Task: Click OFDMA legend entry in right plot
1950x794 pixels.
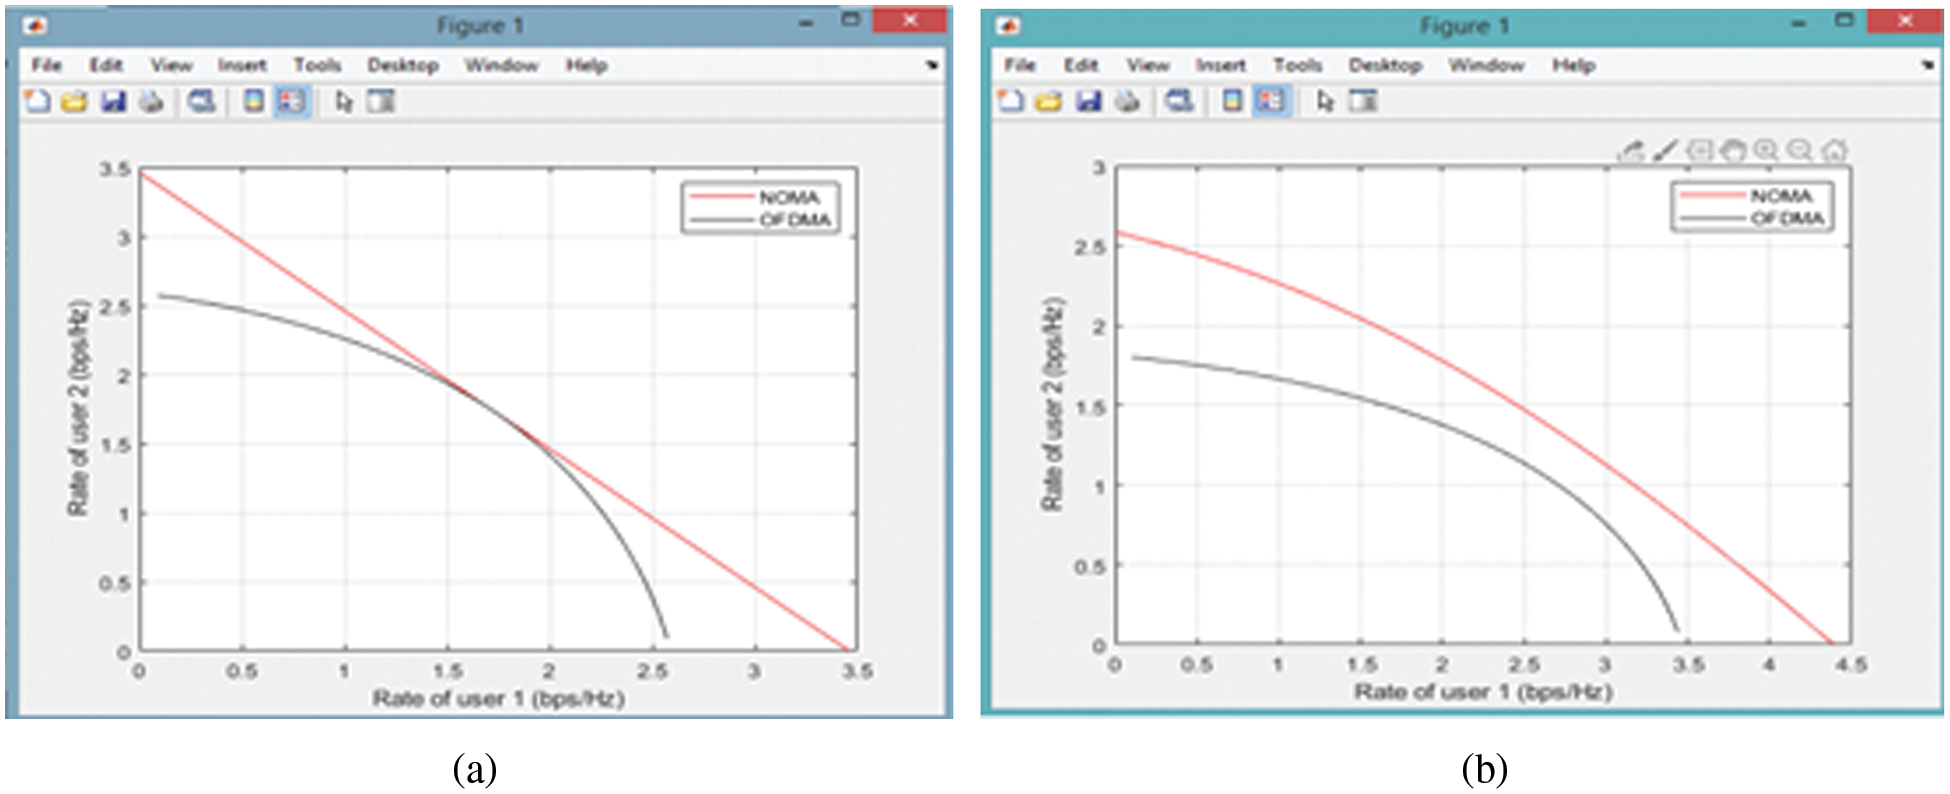Action: click(1787, 218)
